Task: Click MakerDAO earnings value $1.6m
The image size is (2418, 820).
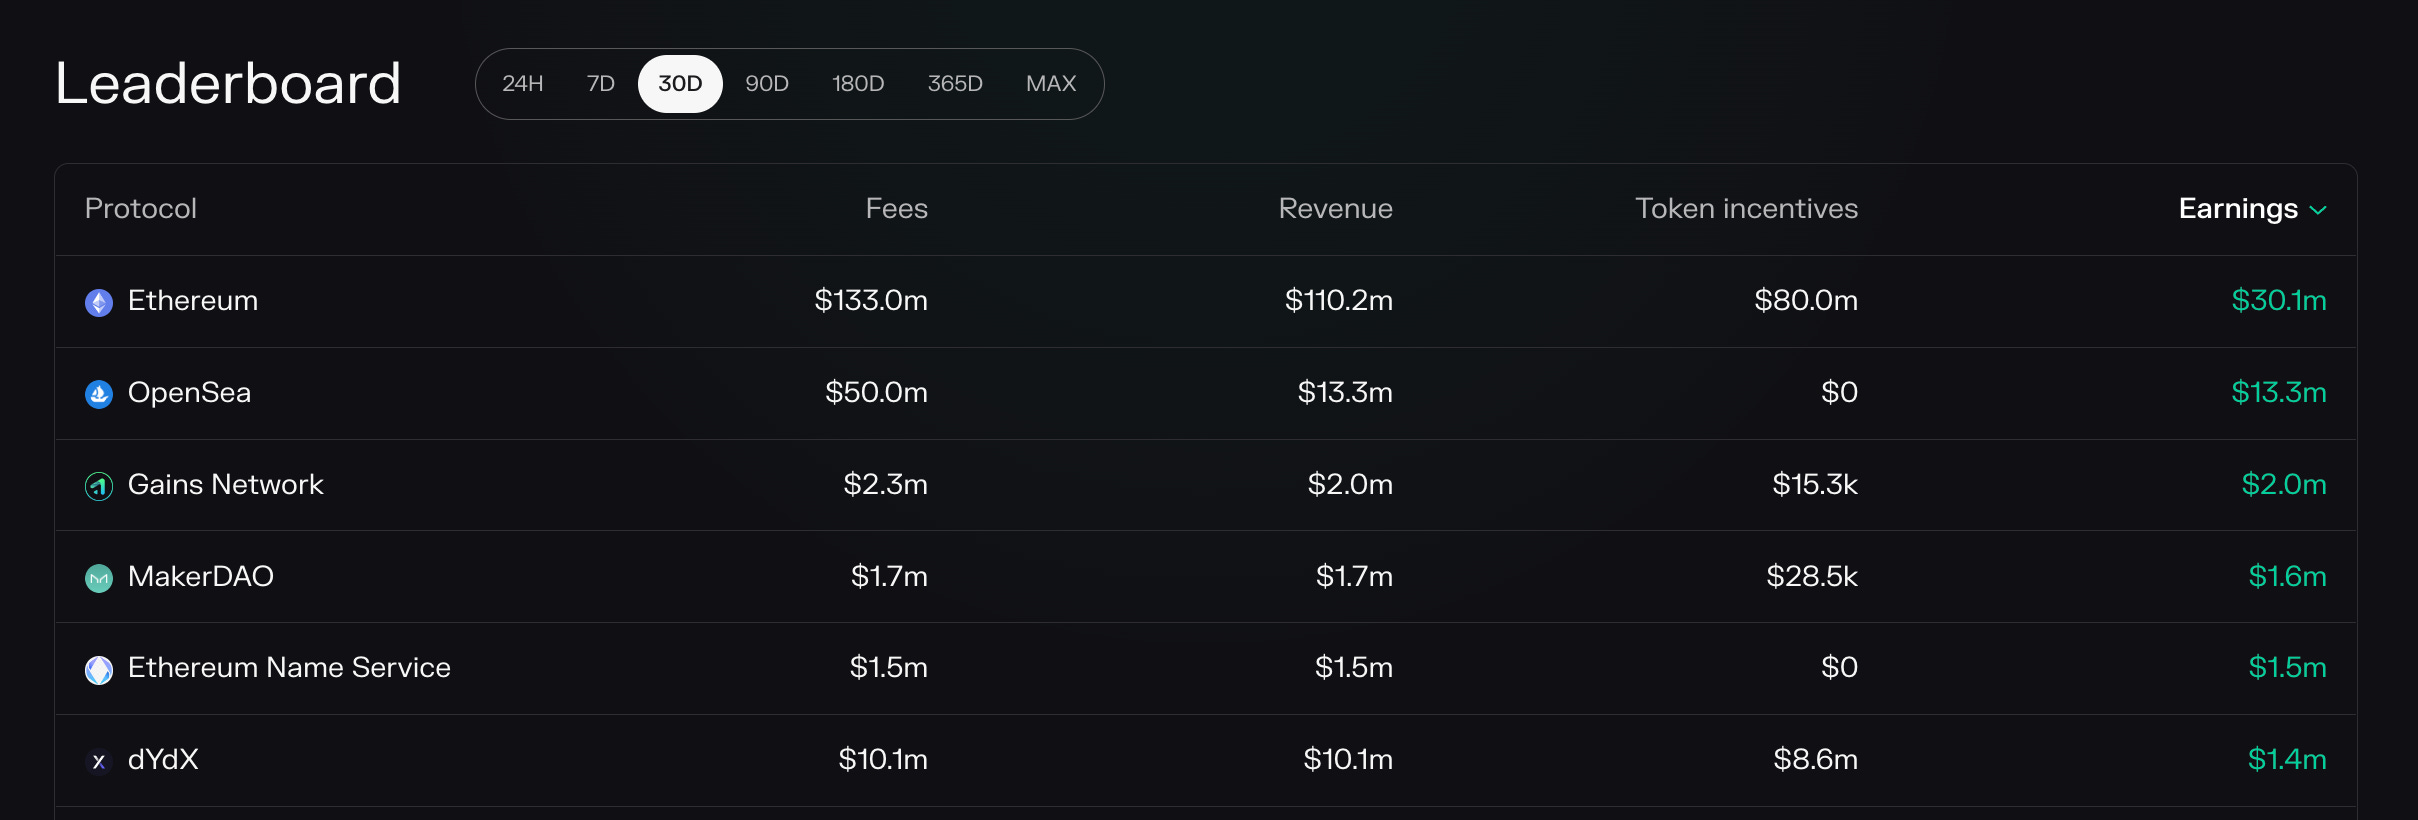Action: 2287,576
